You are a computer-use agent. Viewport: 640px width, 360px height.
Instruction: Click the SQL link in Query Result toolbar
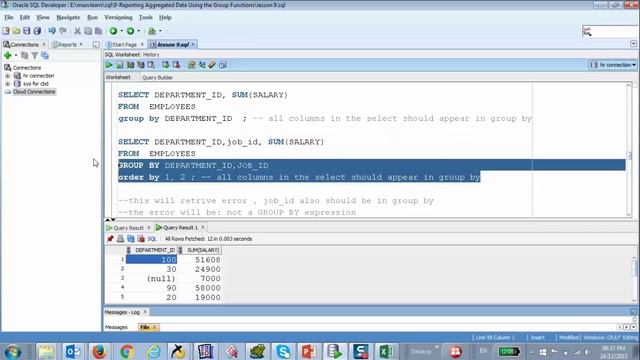[152, 239]
